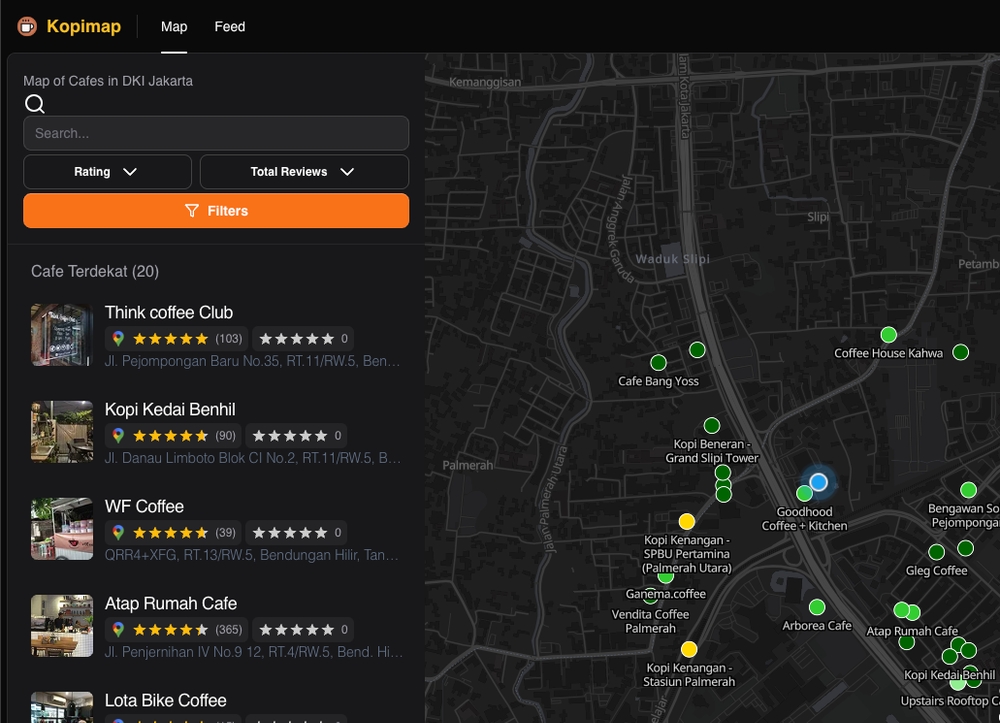Viewport: 1000px width, 723px height.
Task: Click the green marker at Arborea Cafe
Action: (x=817, y=606)
